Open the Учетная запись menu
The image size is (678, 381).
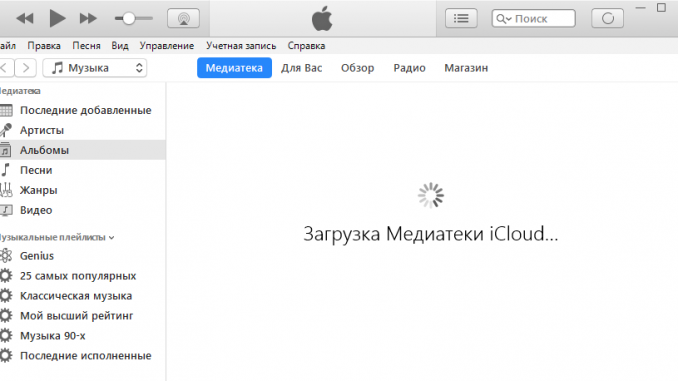[x=241, y=46]
